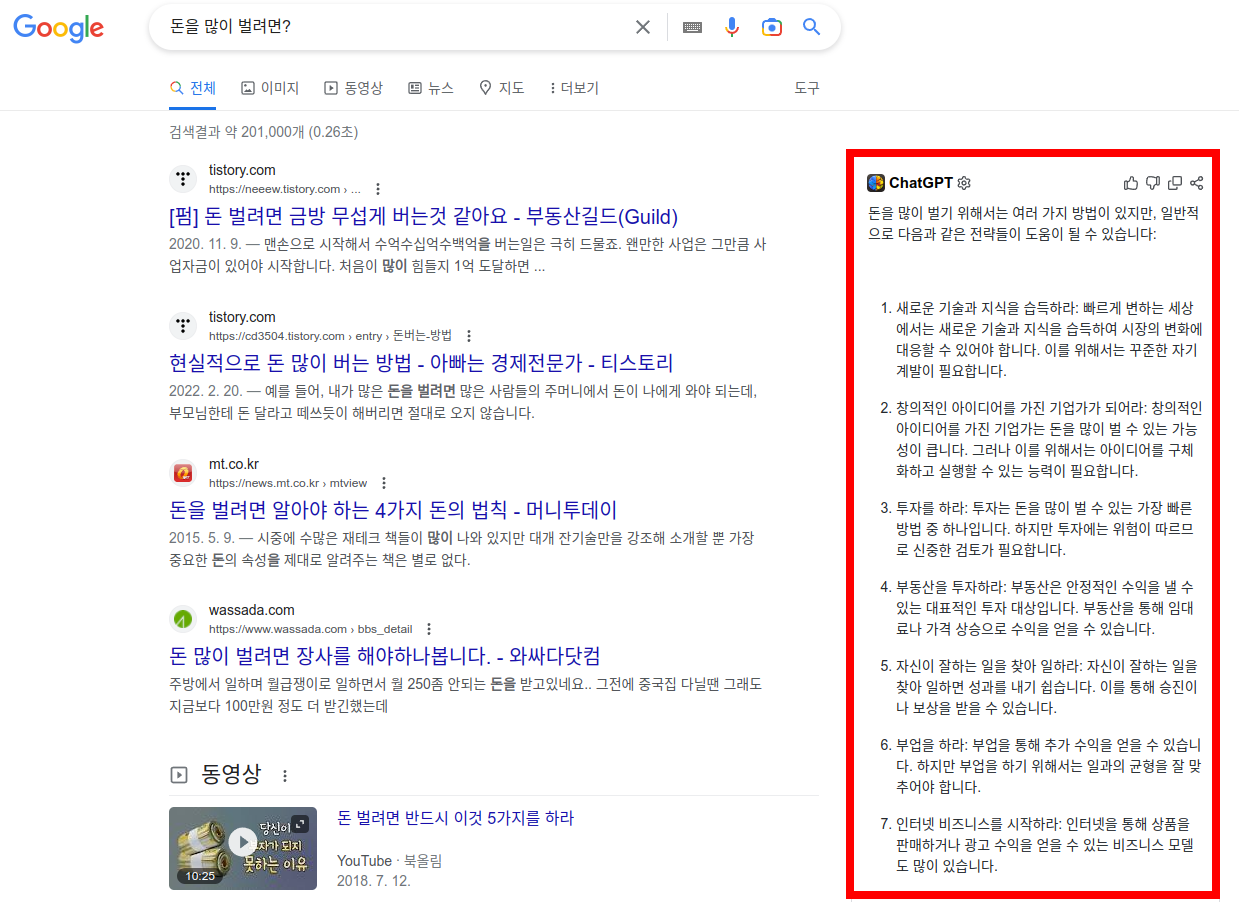
Task: Click snippet starting '2022. 2. 20. — 예를 들어'
Action: tap(465, 402)
